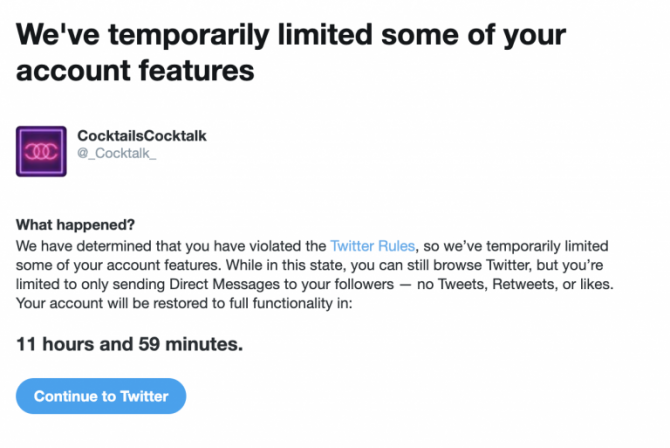The width and height of the screenshot is (670, 448).
Task: Click 'so we've temporarily limited' phrase
Action: click(x=516, y=246)
